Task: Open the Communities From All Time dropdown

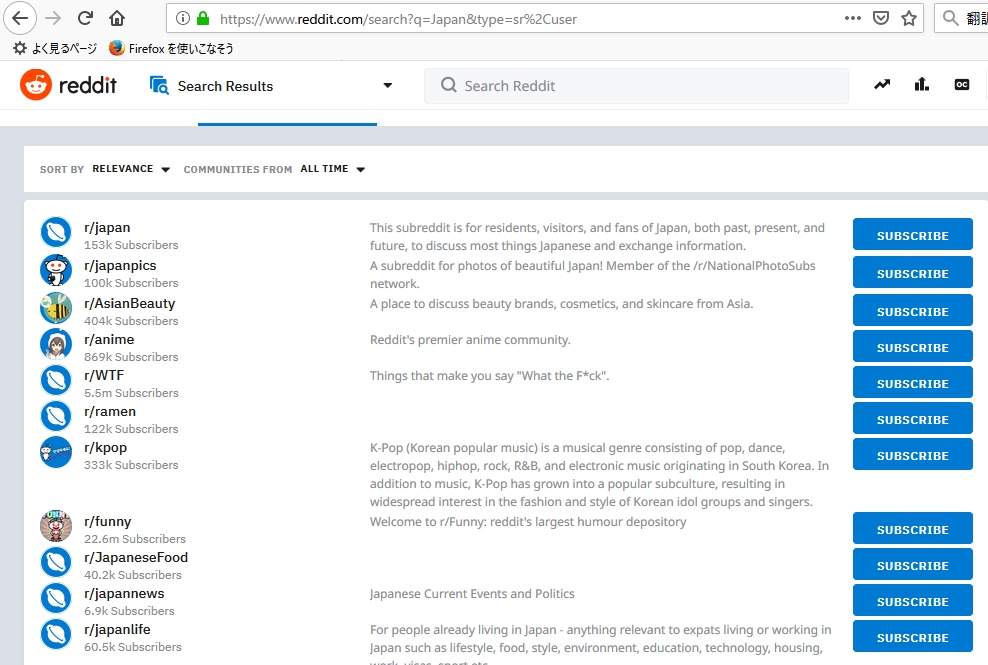Action: point(333,169)
